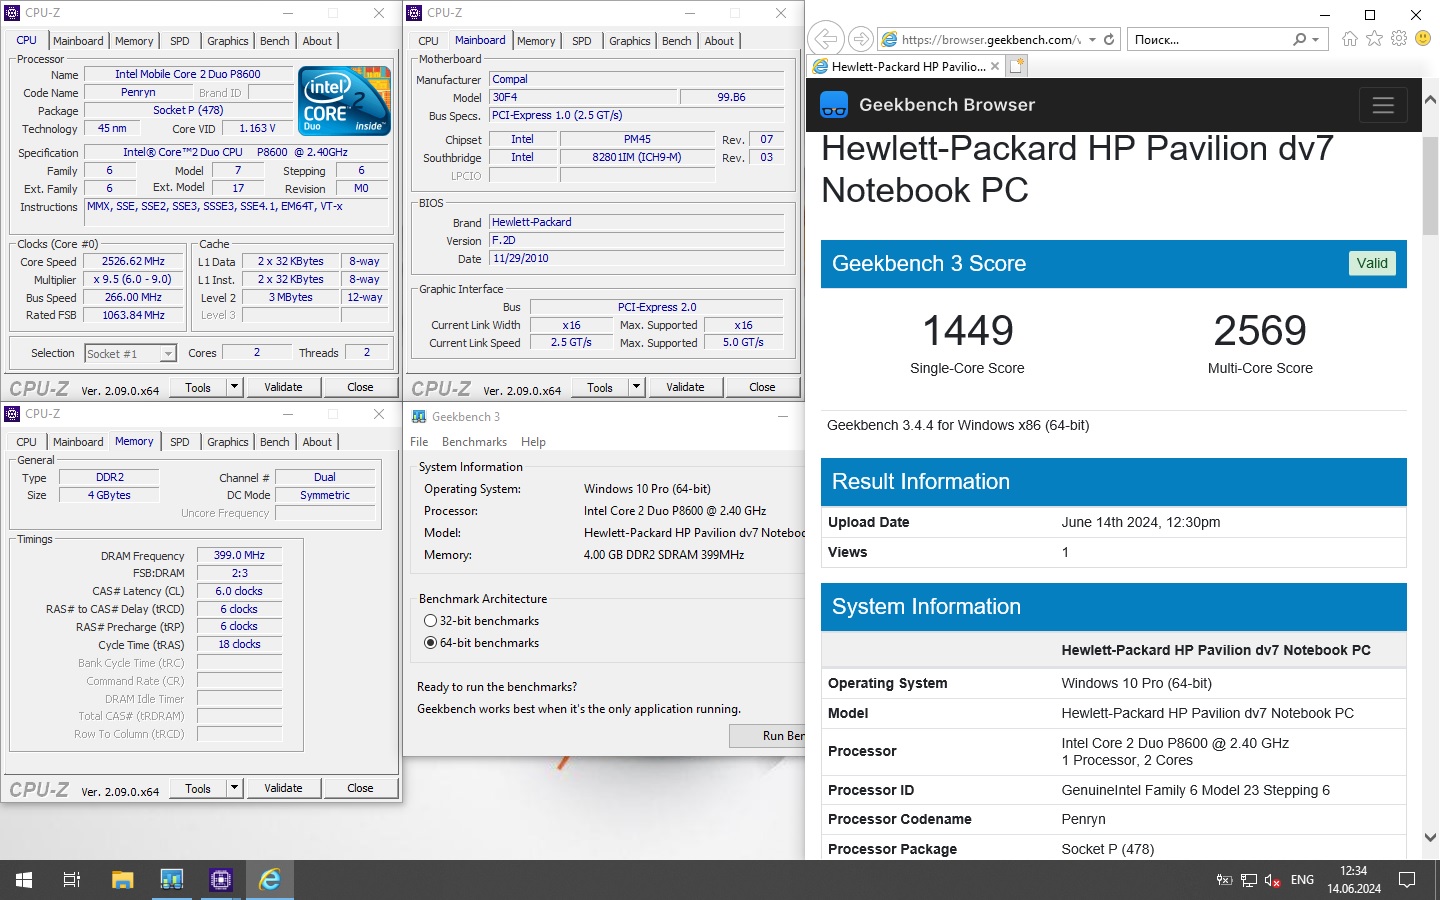Viewport: 1440px width, 900px height.
Task: Refresh the Geekbench browser page
Action: pos(1109,39)
